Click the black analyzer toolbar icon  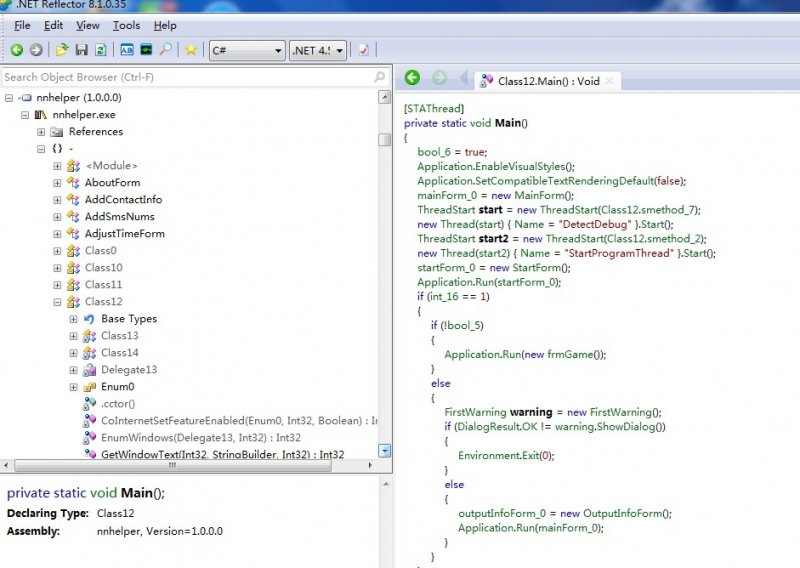pos(146,50)
